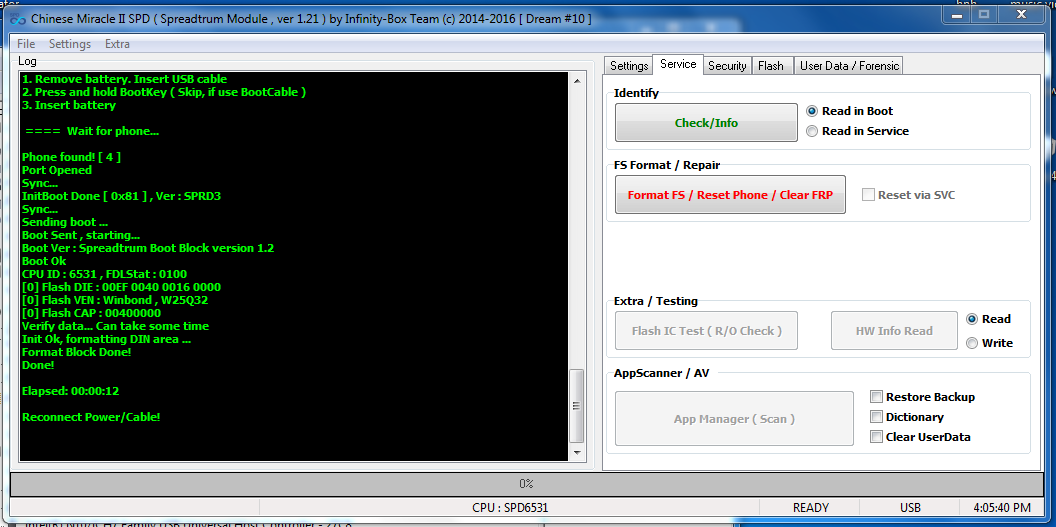Enable the Restore Backup checkbox

(876, 397)
